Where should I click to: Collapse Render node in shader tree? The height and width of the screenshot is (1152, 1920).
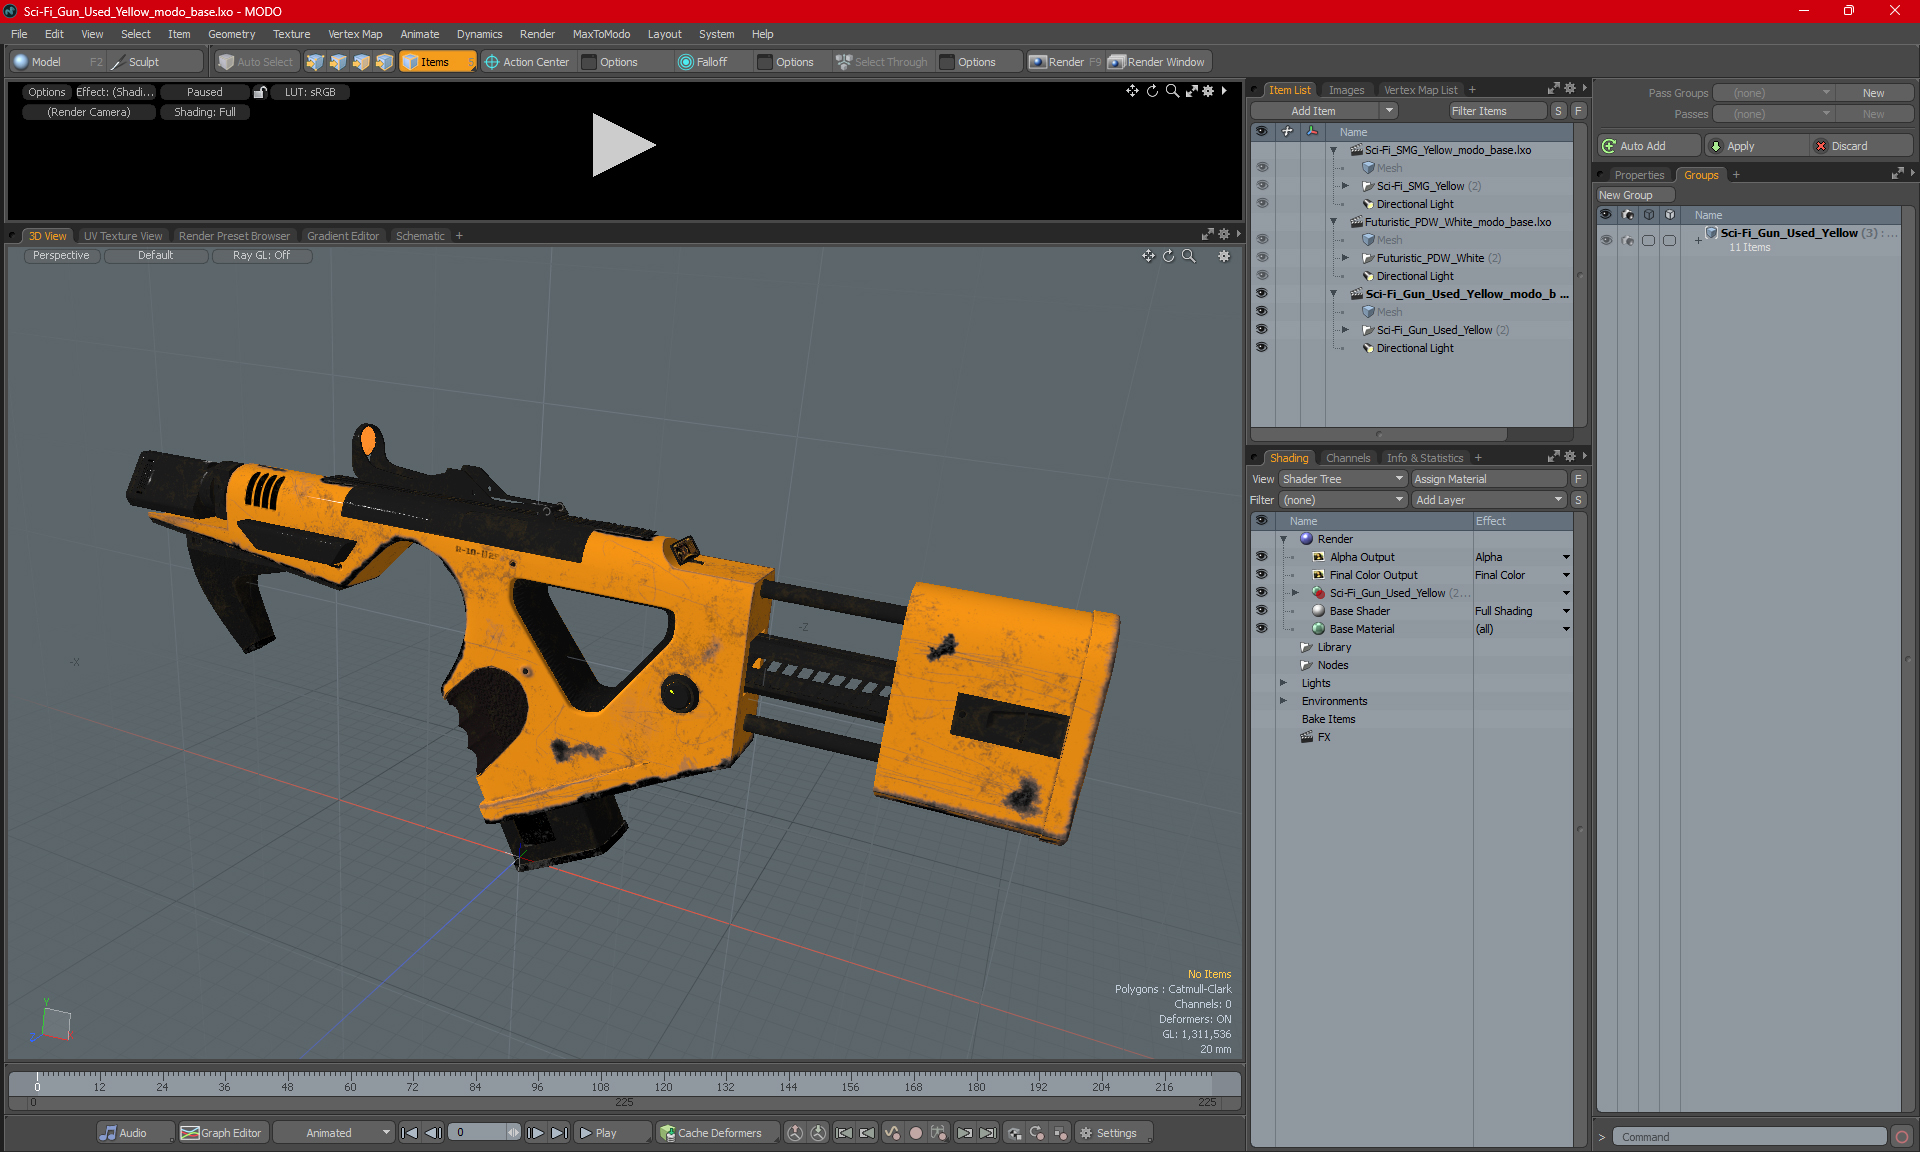1283,539
